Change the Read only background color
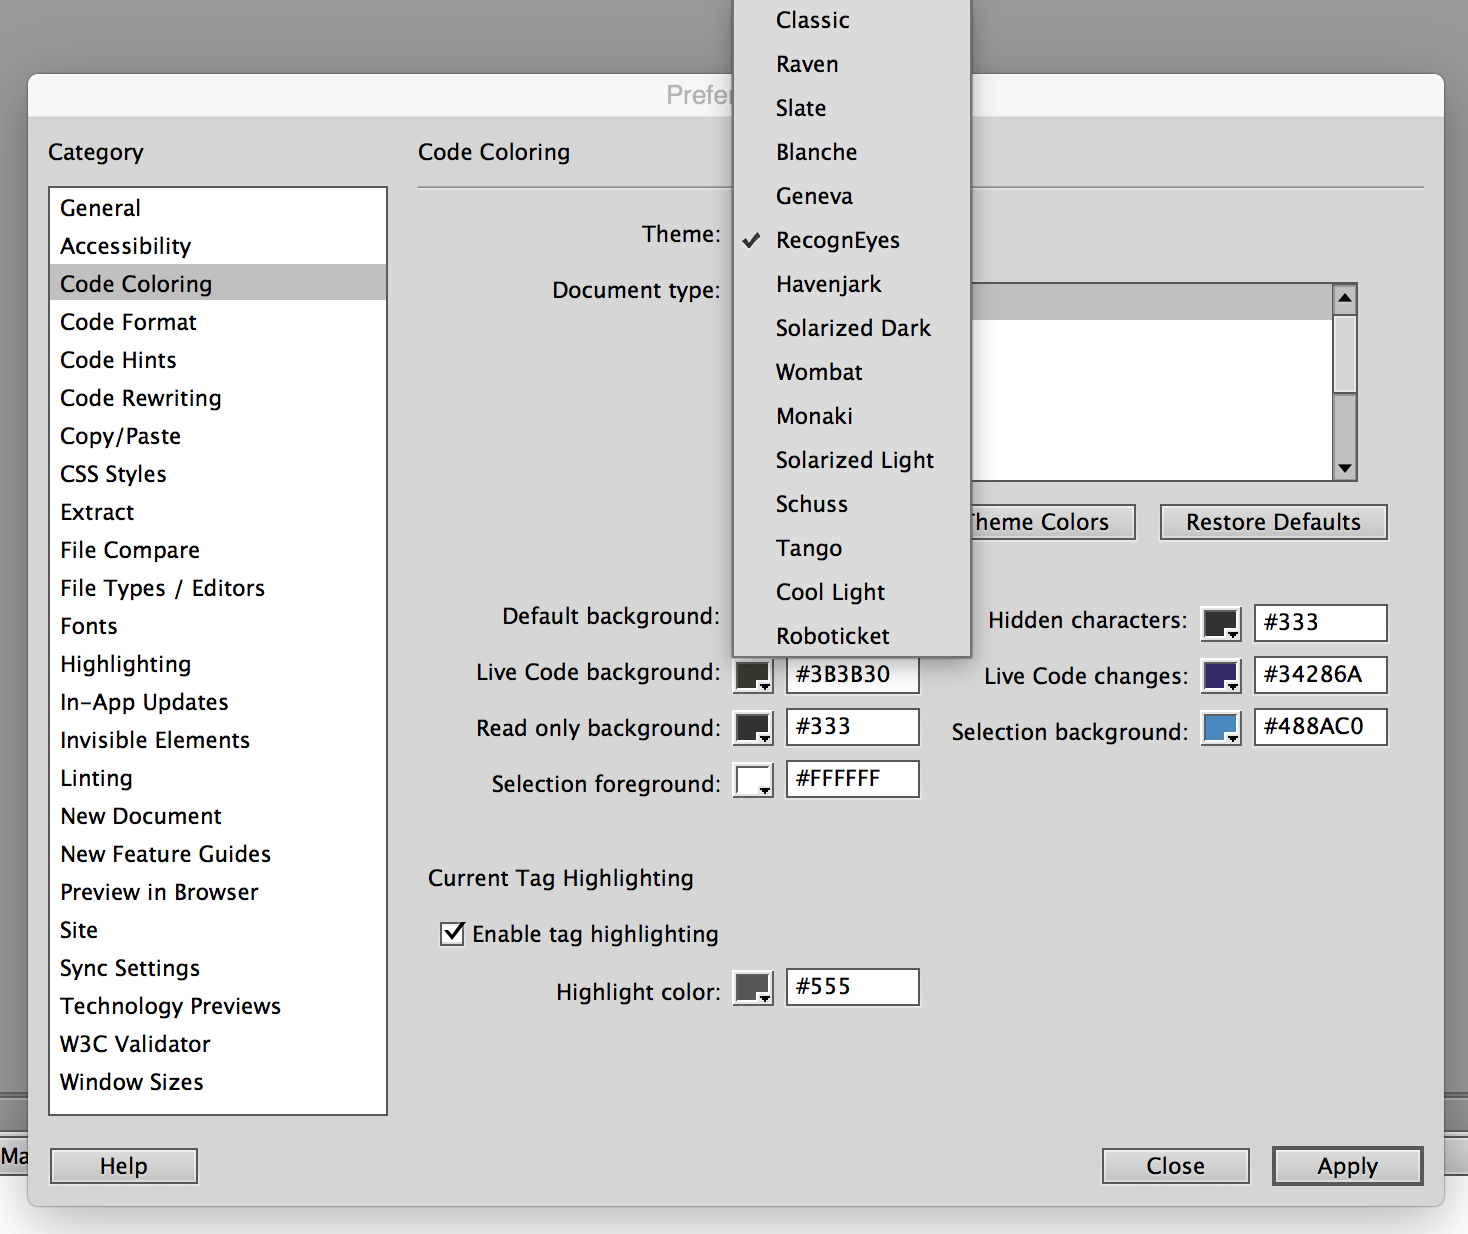 click(753, 727)
